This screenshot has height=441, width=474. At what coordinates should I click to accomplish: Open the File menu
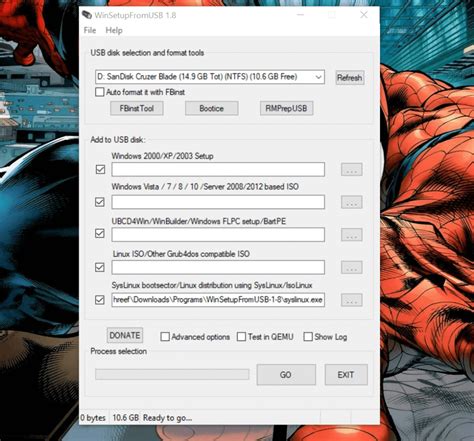pyautogui.click(x=90, y=30)
